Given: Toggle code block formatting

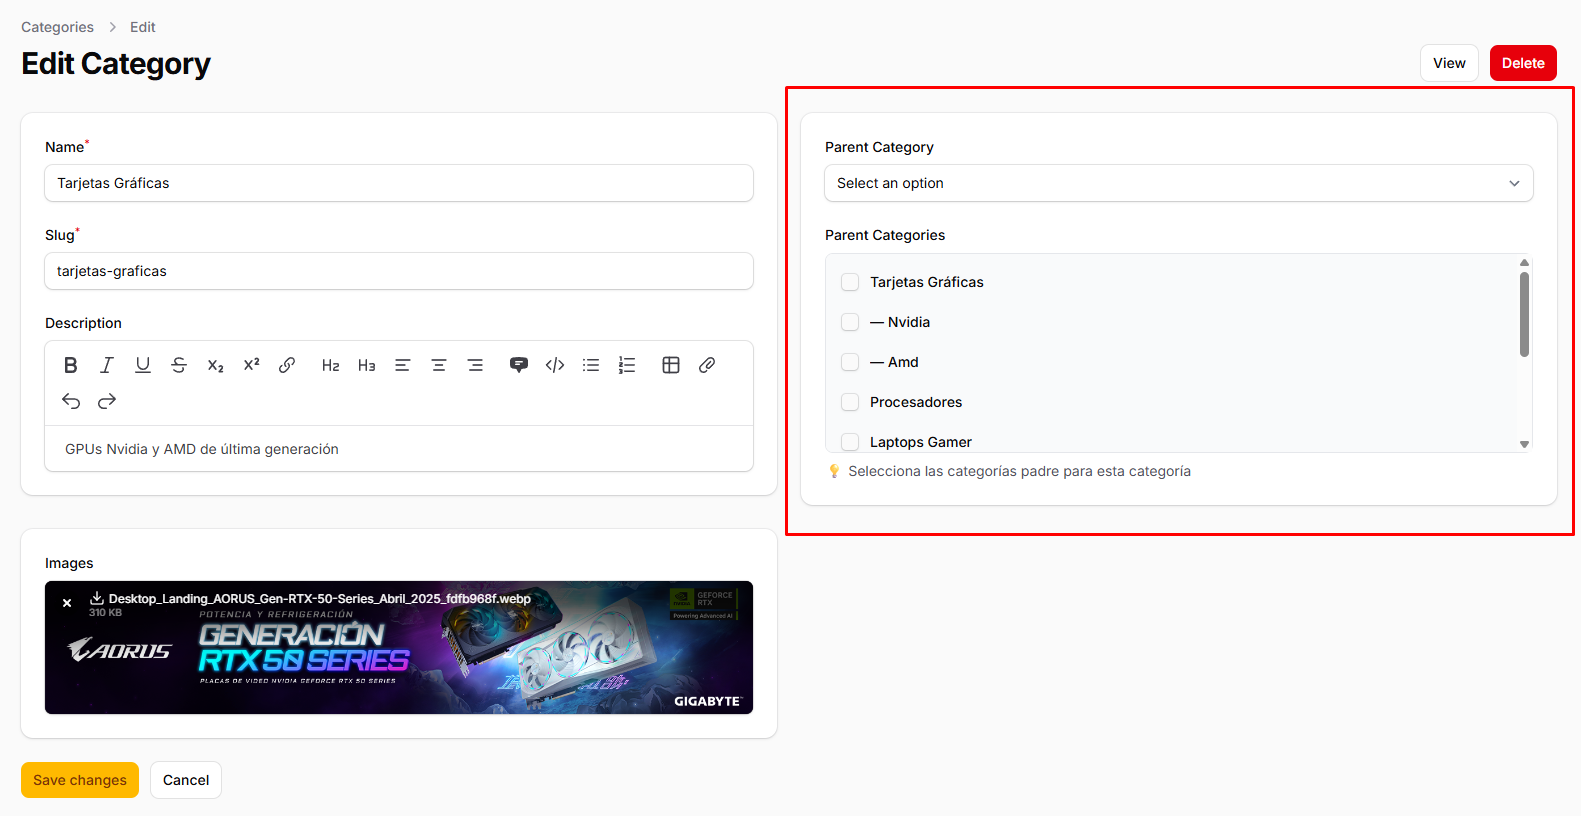Looking at the screenshot, I should (555, 365).
